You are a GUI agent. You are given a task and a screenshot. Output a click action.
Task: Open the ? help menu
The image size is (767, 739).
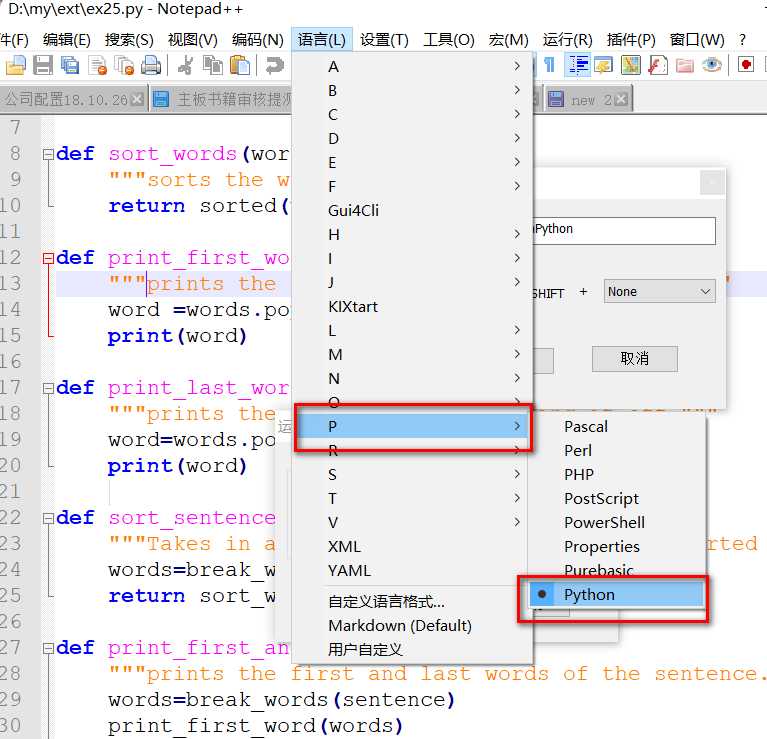coord(743,40)
